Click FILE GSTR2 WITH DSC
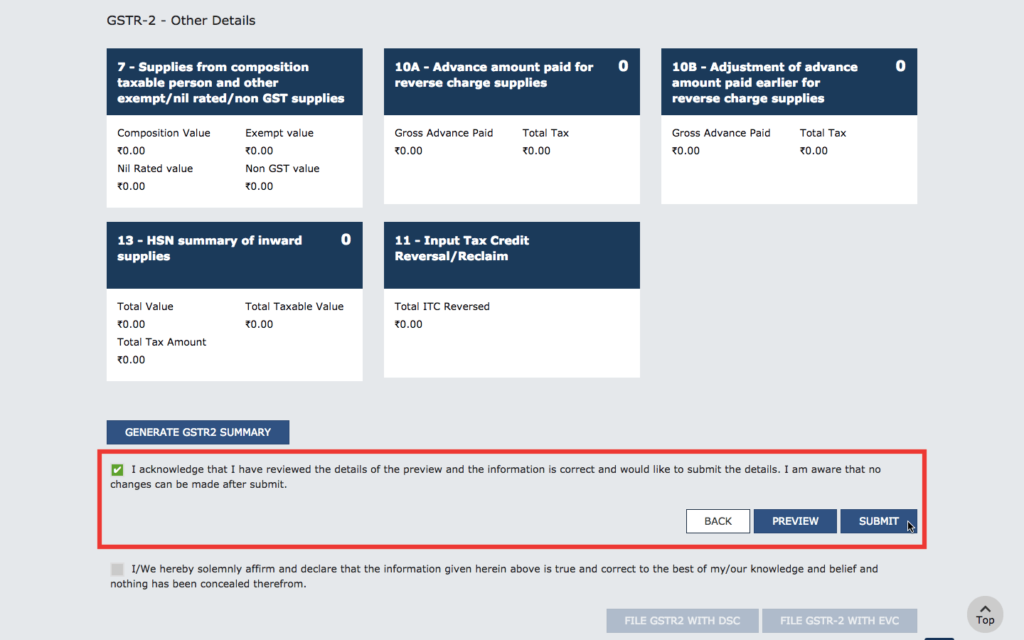 click(x=682, y=620)
